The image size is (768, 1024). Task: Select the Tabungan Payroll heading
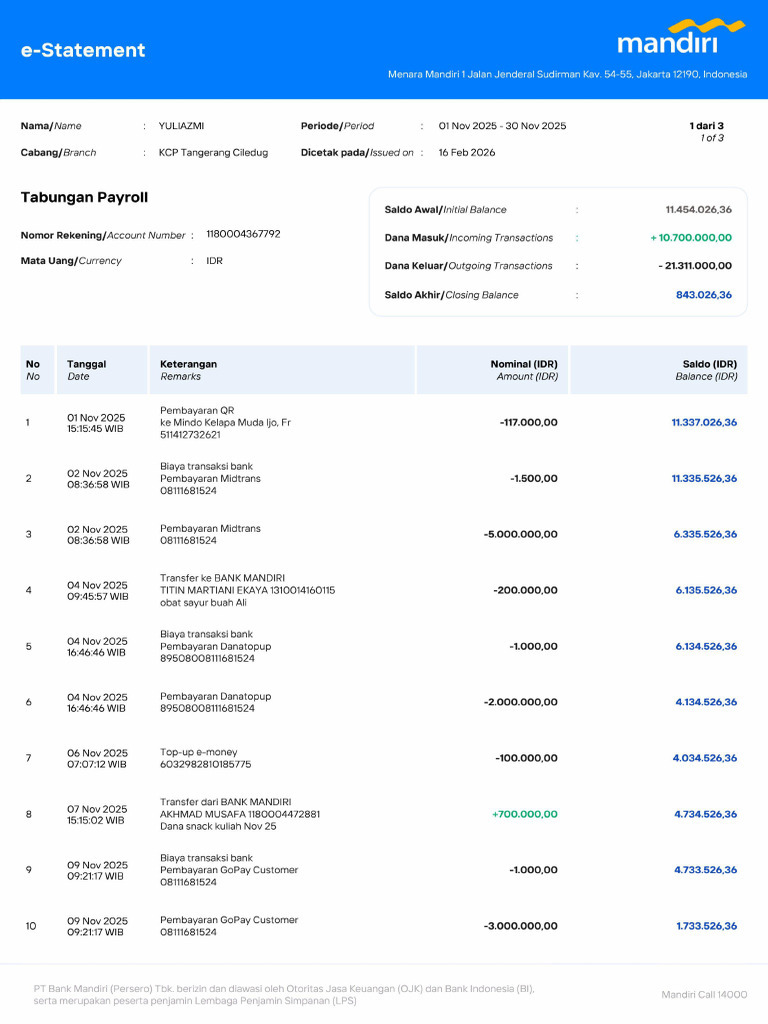click(x=84, y=197)
